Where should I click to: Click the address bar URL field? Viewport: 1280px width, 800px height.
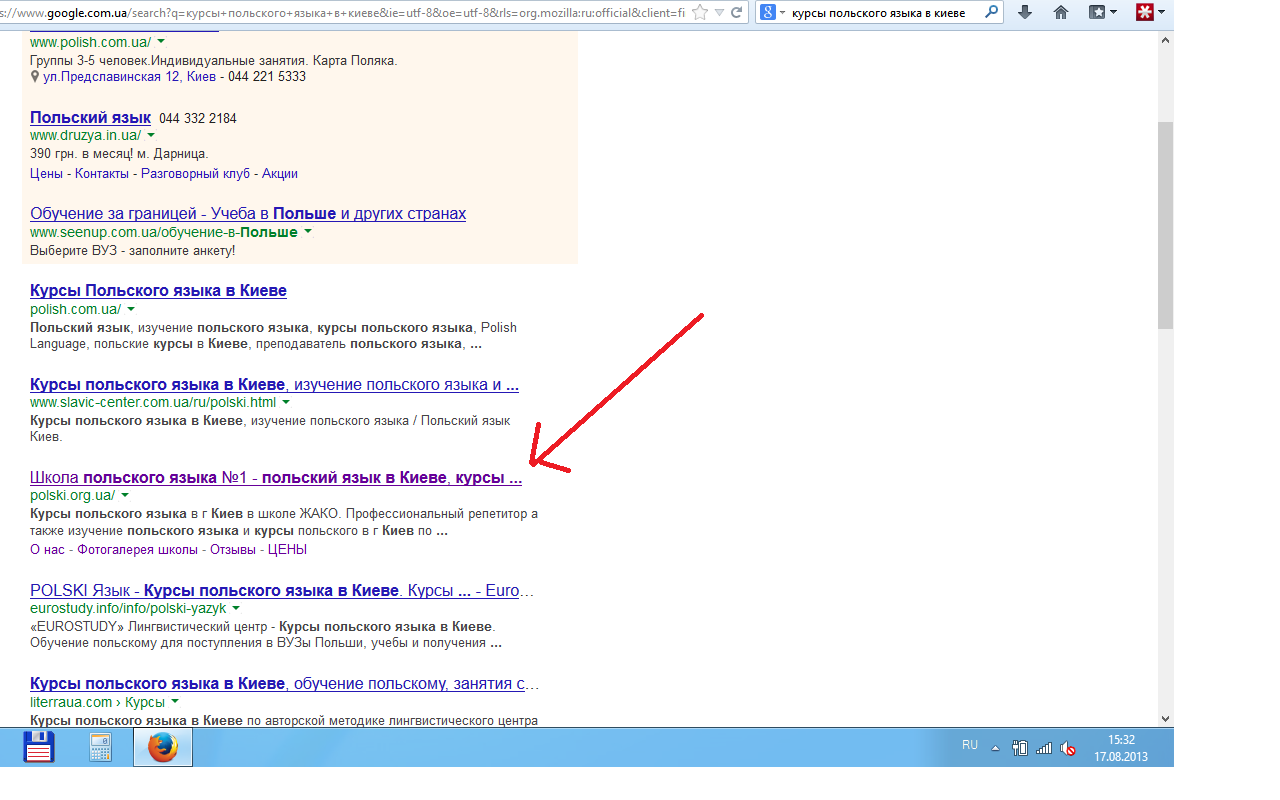(343, 13)
